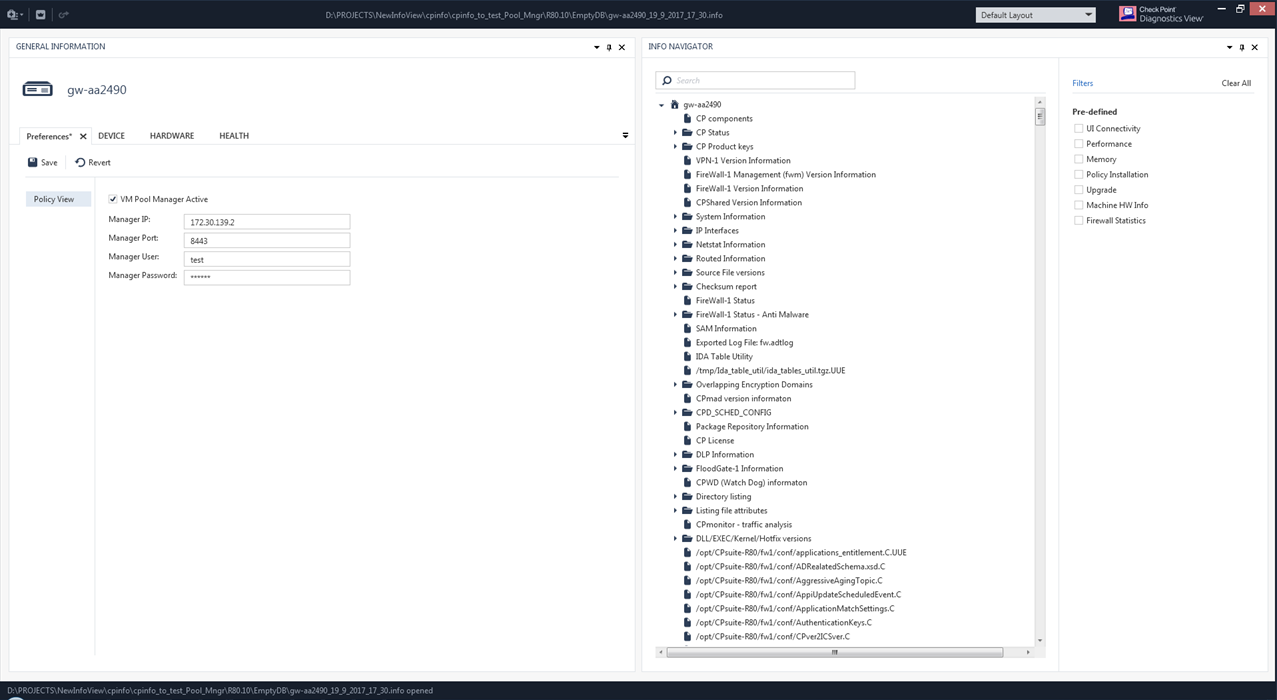
Task: Click the SAM Information file icon
Action: [x=687, y=329]
